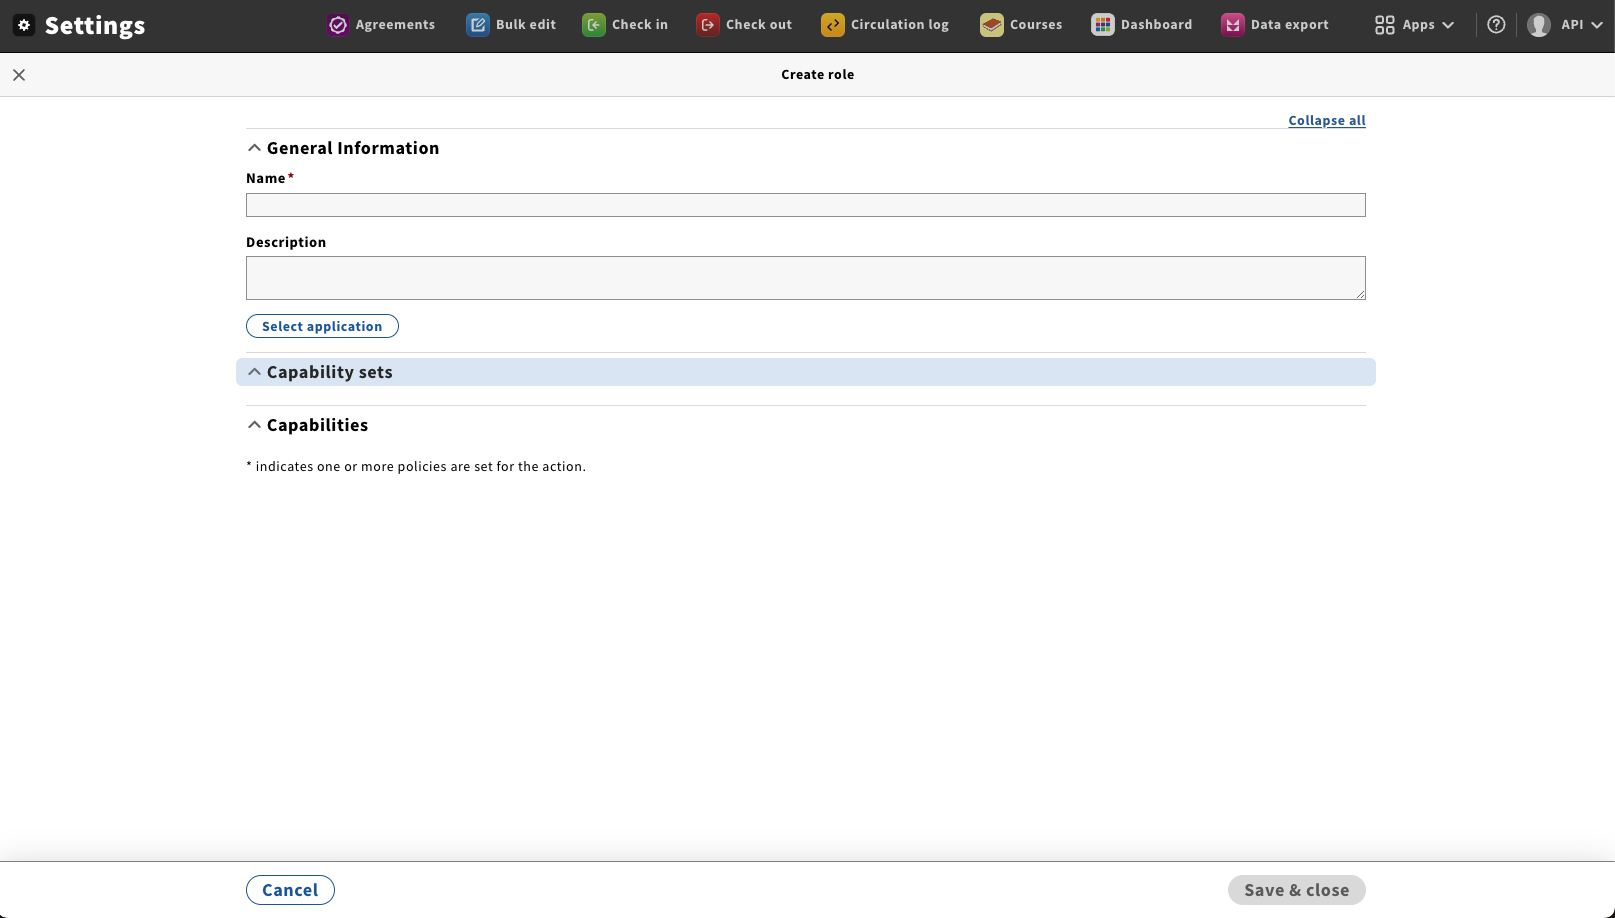The height and width of the screenshot is (918, 1615).
Task: Open the Check out app icon
Action: pos(708,25)
